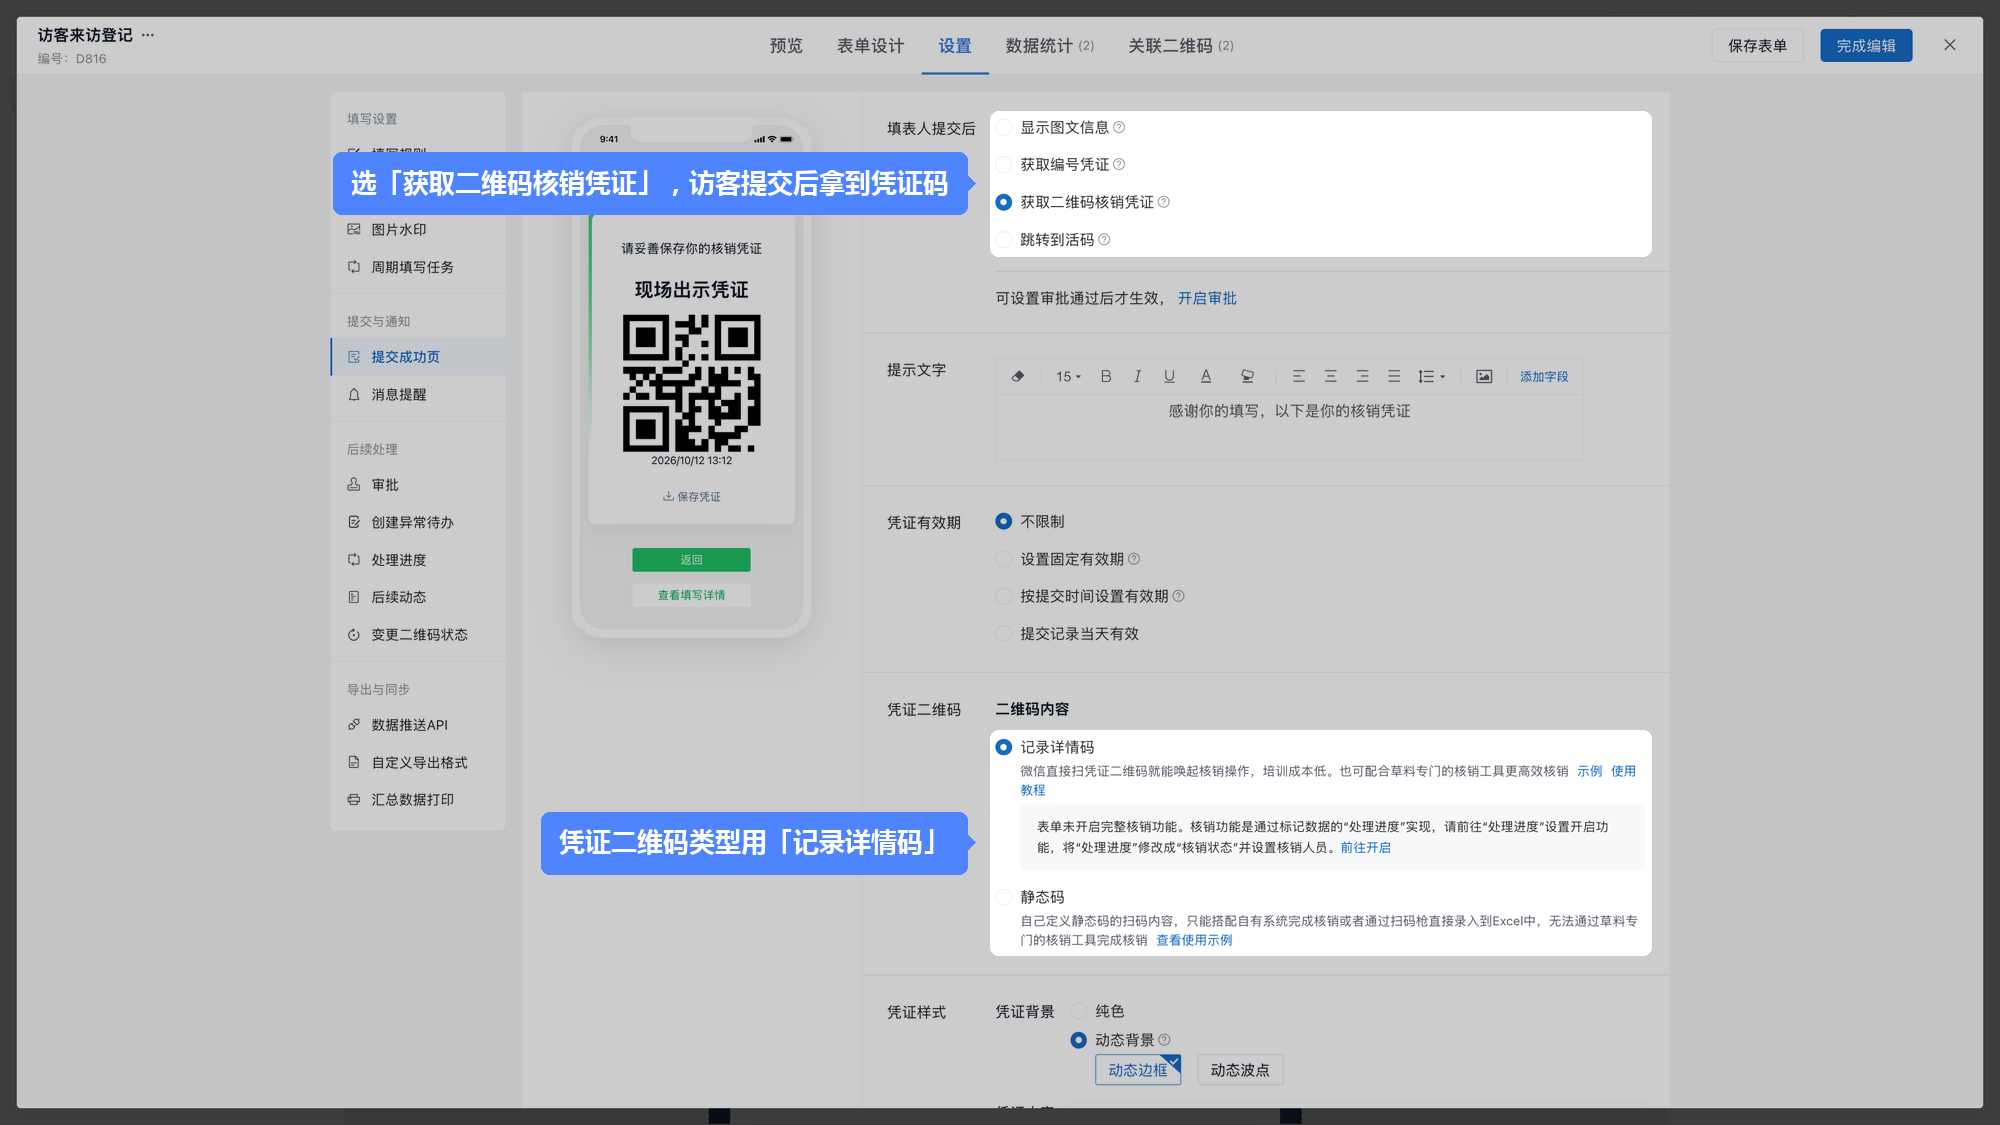Switch to the 表单设计 tab
This screenshot has height=1125, width=2000.
[x=870, y=46]
